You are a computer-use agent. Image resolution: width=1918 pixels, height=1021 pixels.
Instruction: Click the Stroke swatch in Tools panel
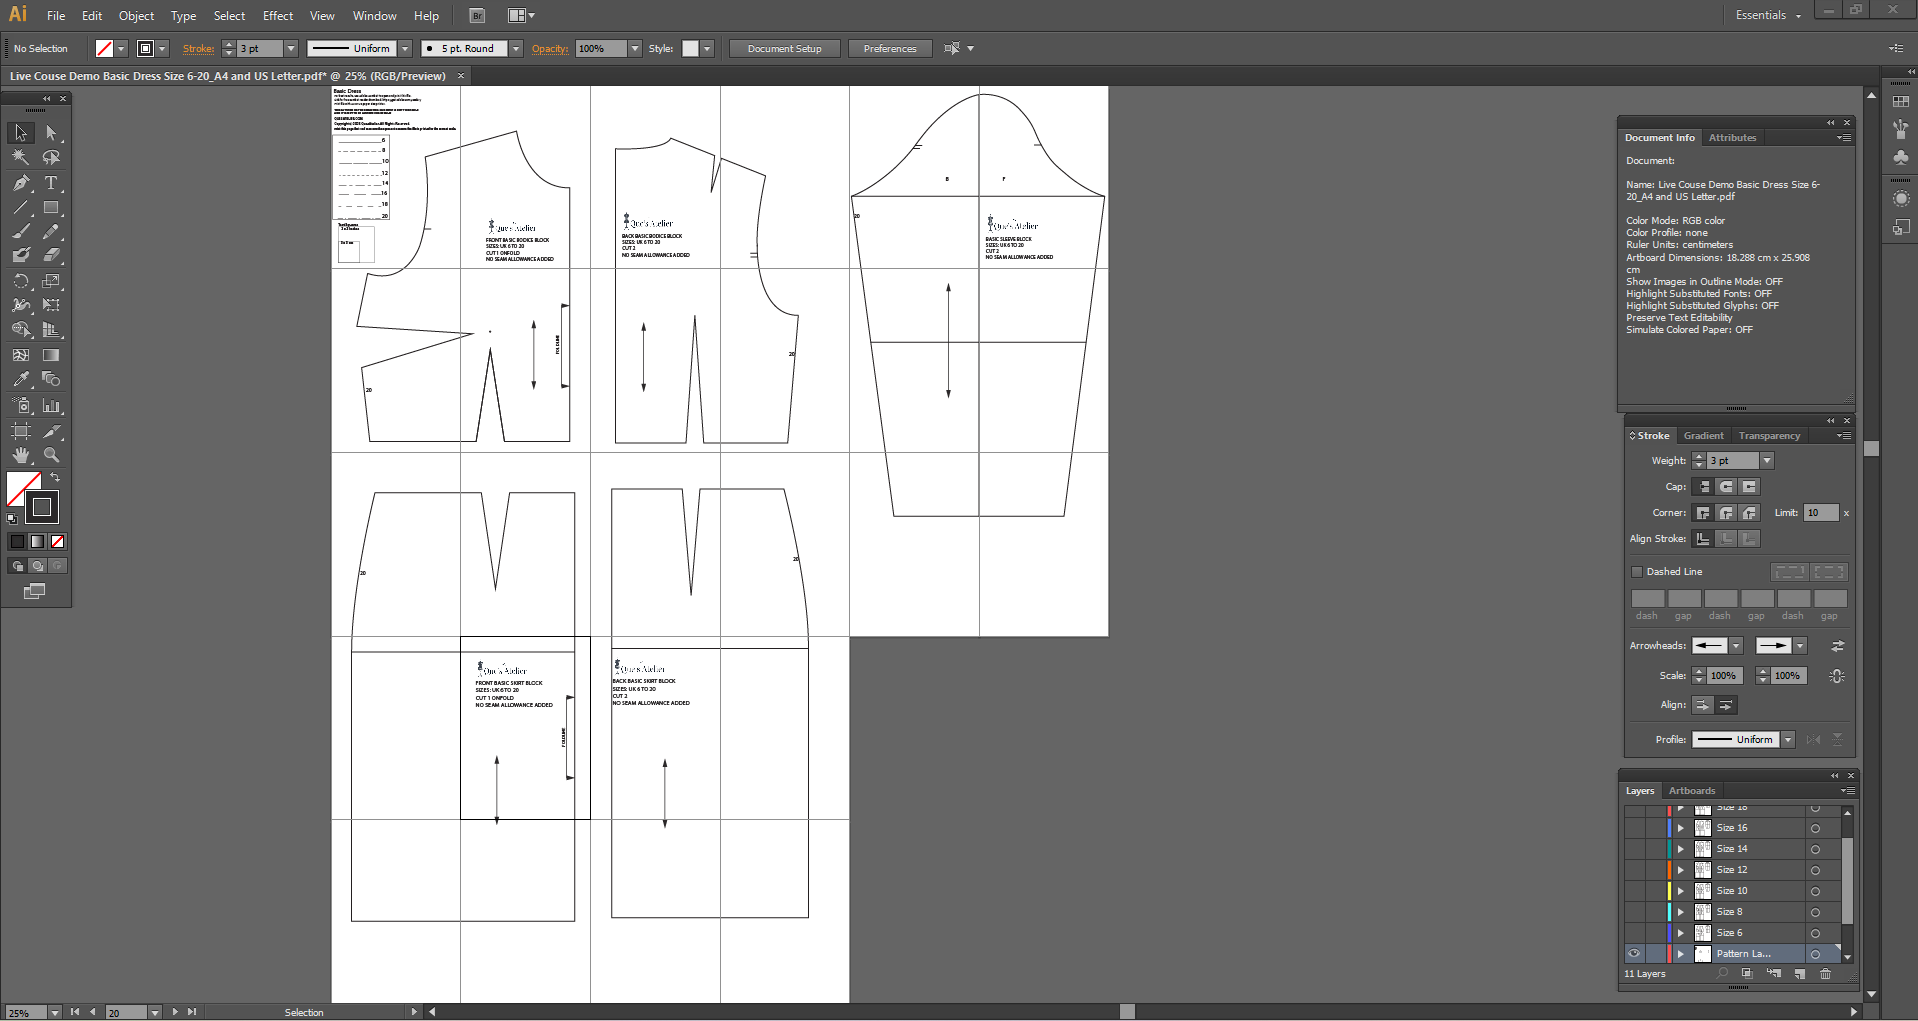point(42,507)
